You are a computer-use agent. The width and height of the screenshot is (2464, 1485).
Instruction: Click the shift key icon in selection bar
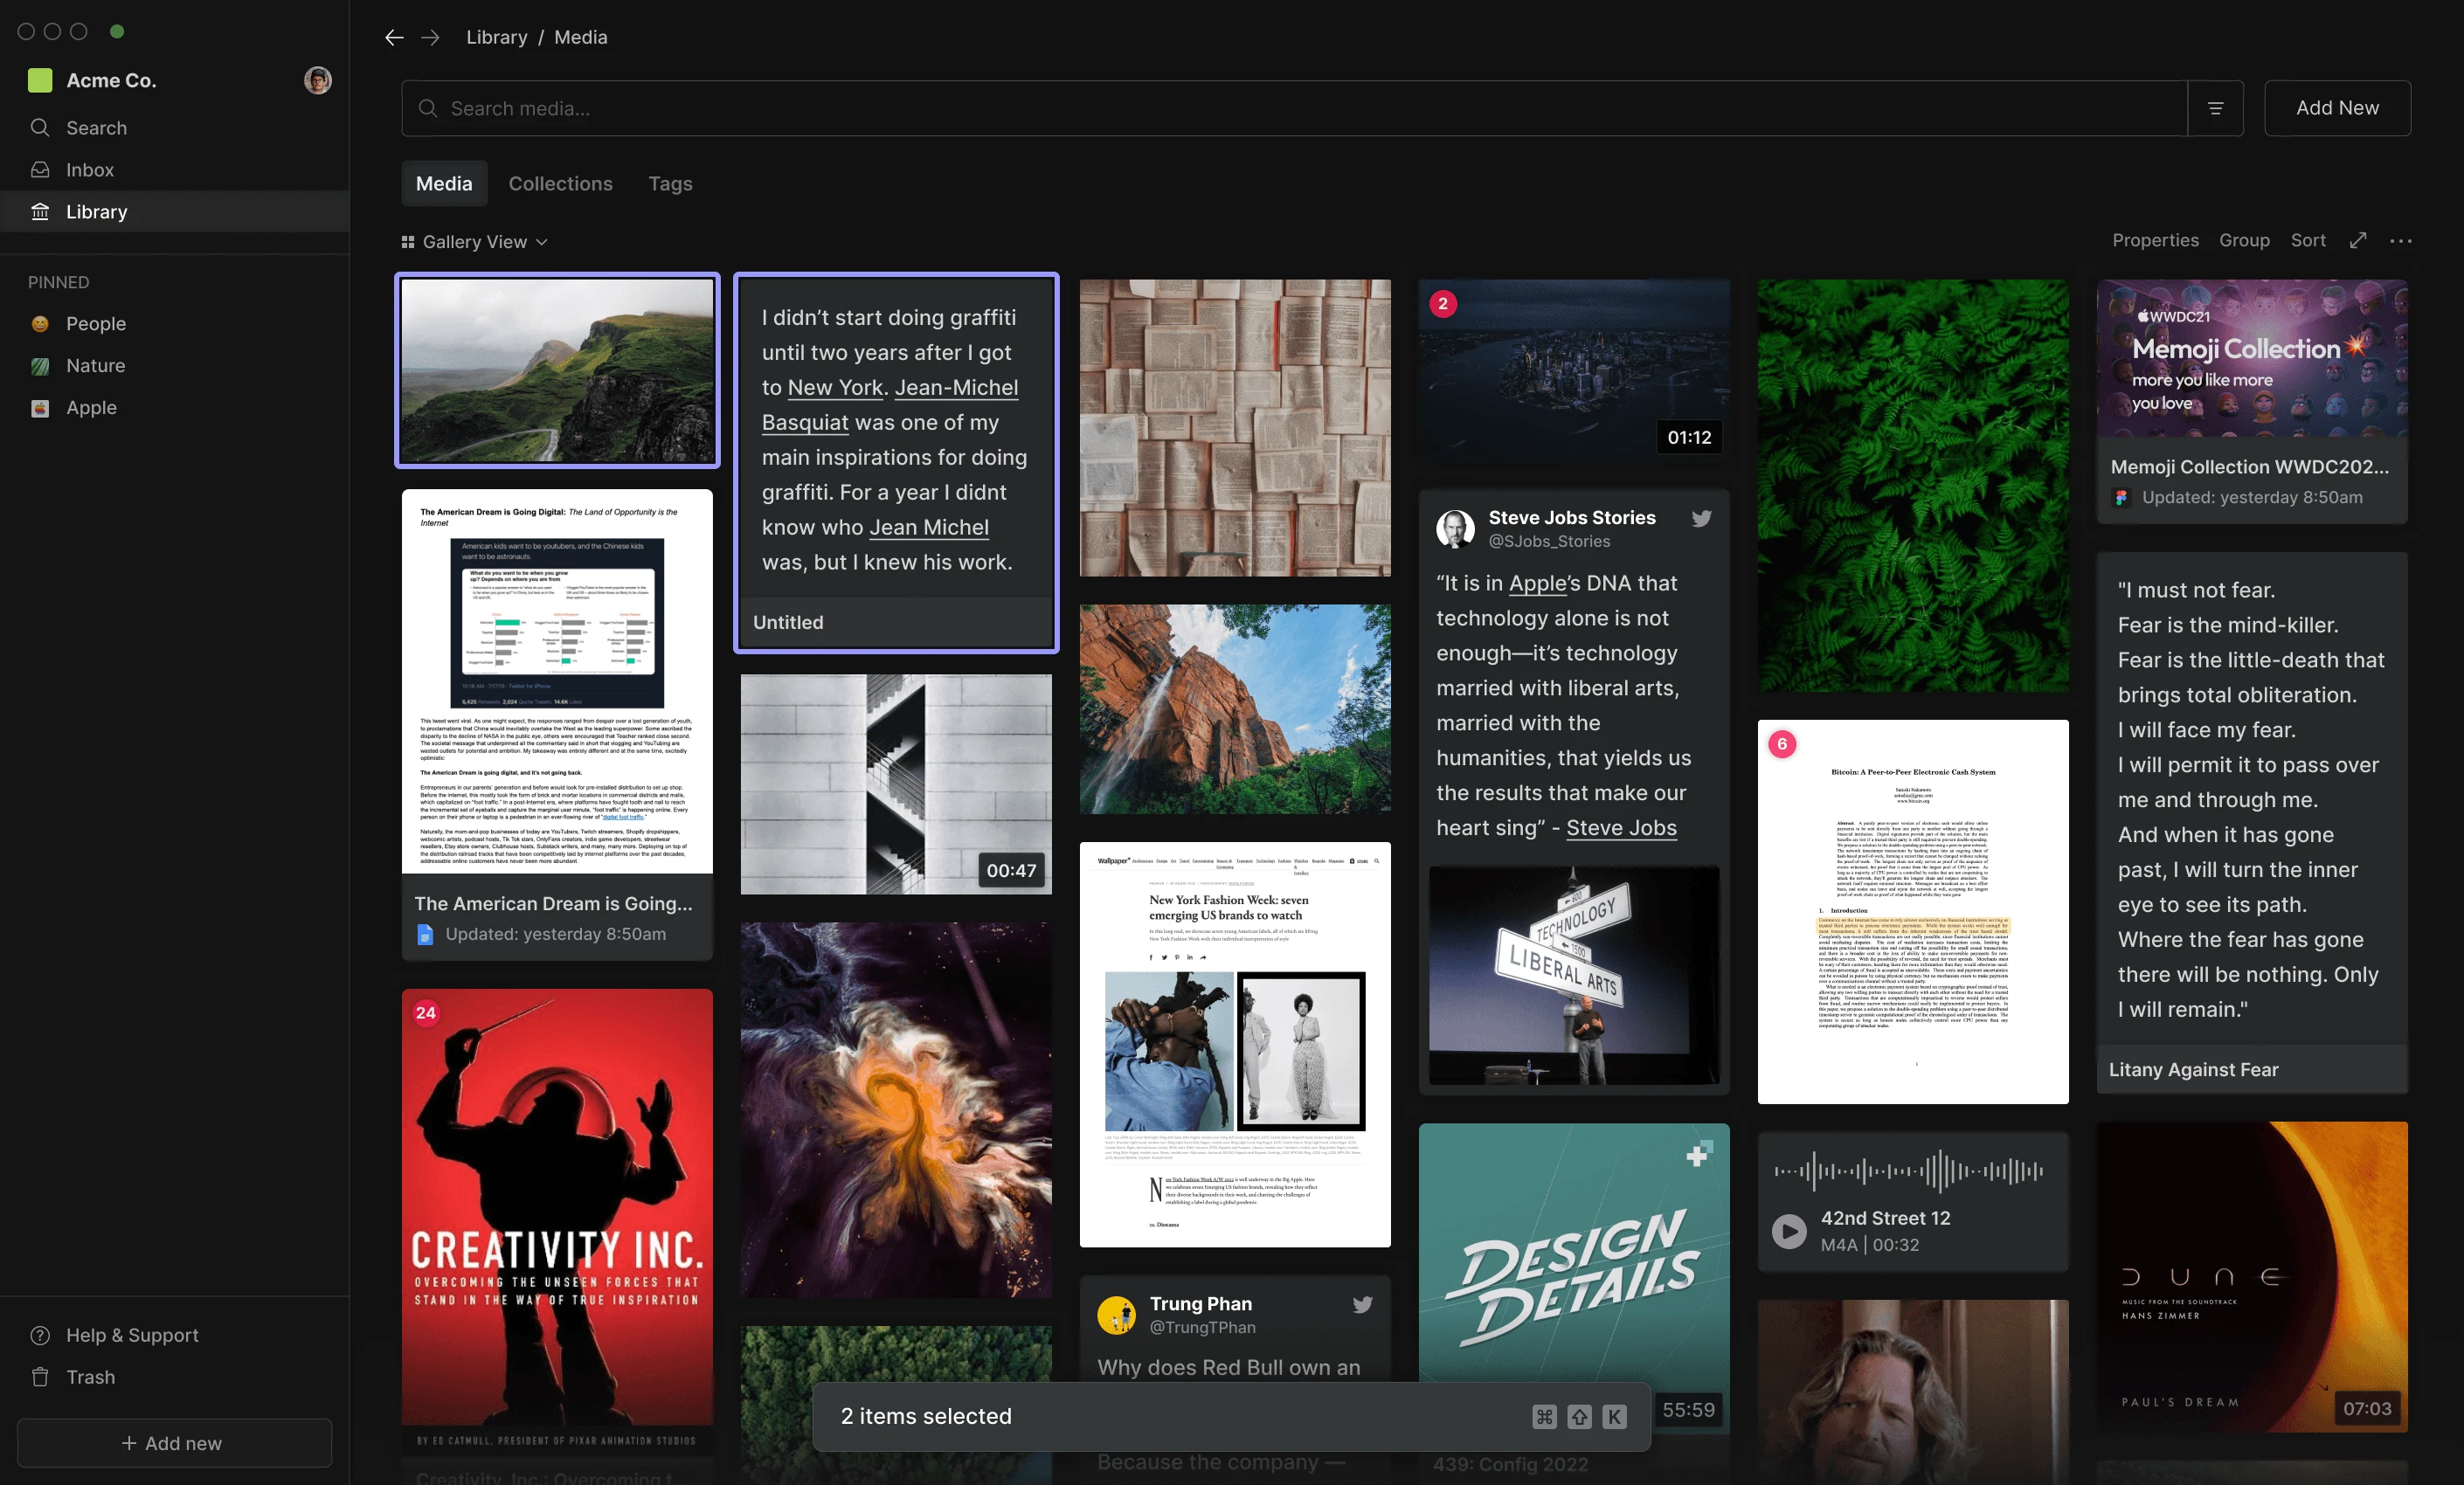pos(1579,1416)
